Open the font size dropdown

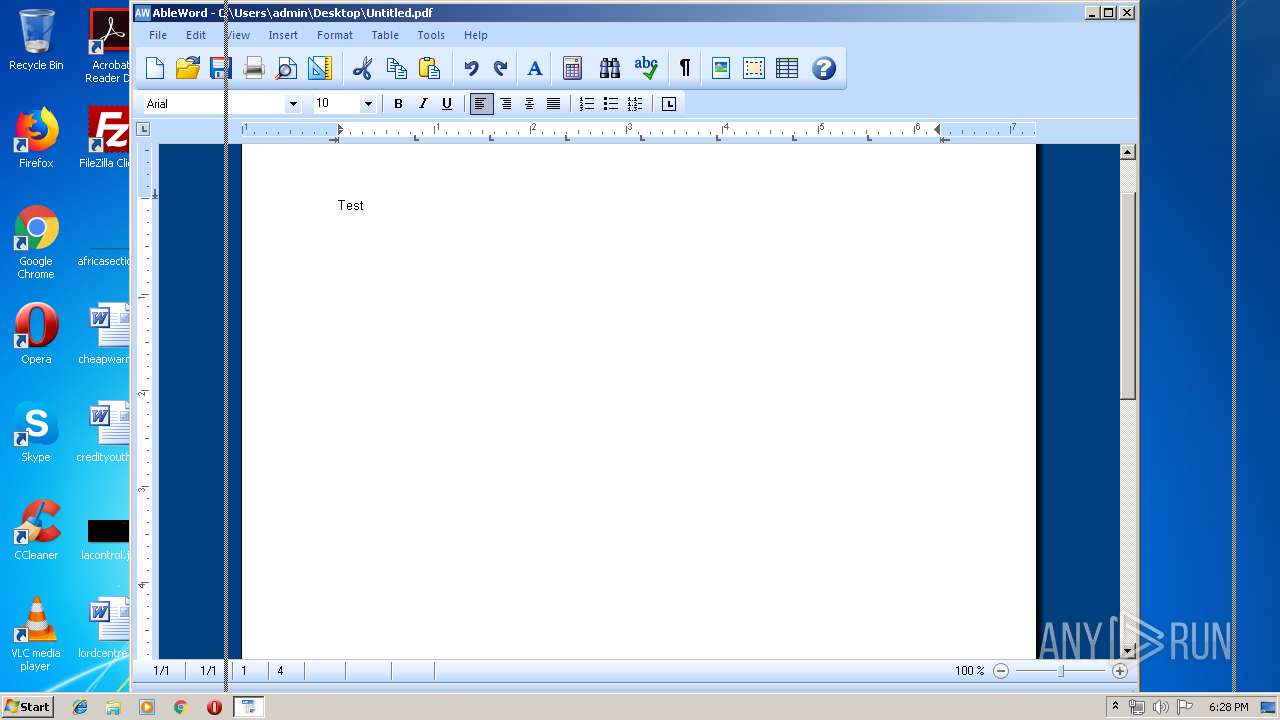point(367,104)
